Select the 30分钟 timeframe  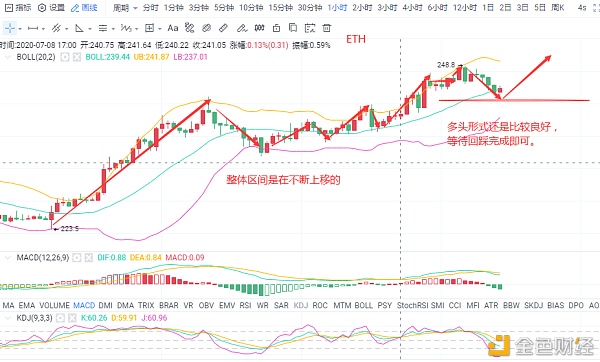pos(310,8)
